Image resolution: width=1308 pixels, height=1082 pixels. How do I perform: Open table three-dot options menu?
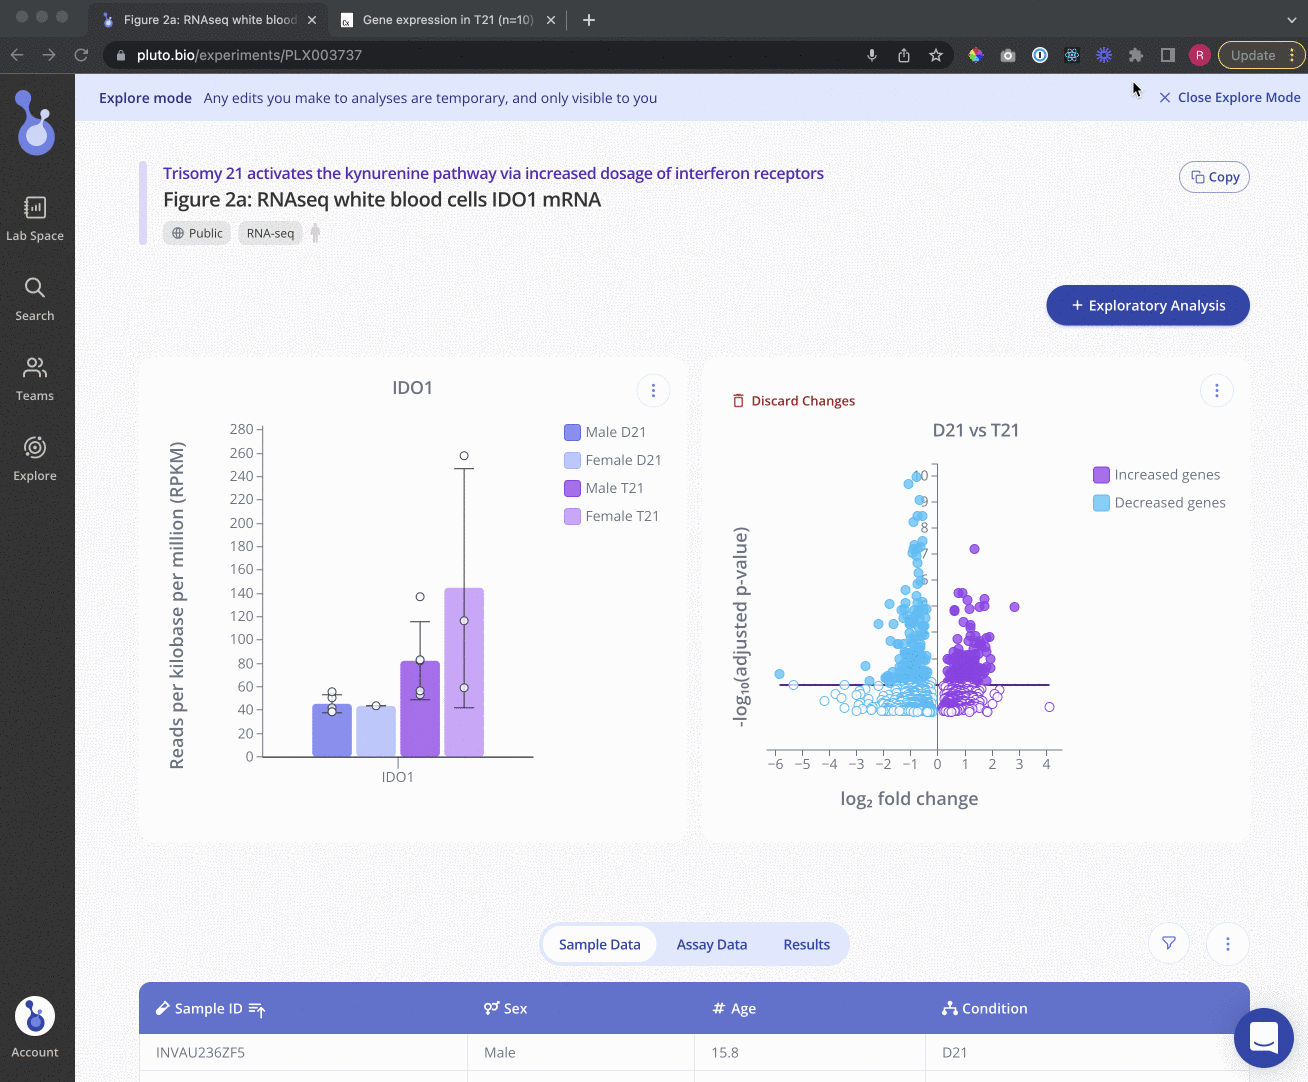(1227, 943)
